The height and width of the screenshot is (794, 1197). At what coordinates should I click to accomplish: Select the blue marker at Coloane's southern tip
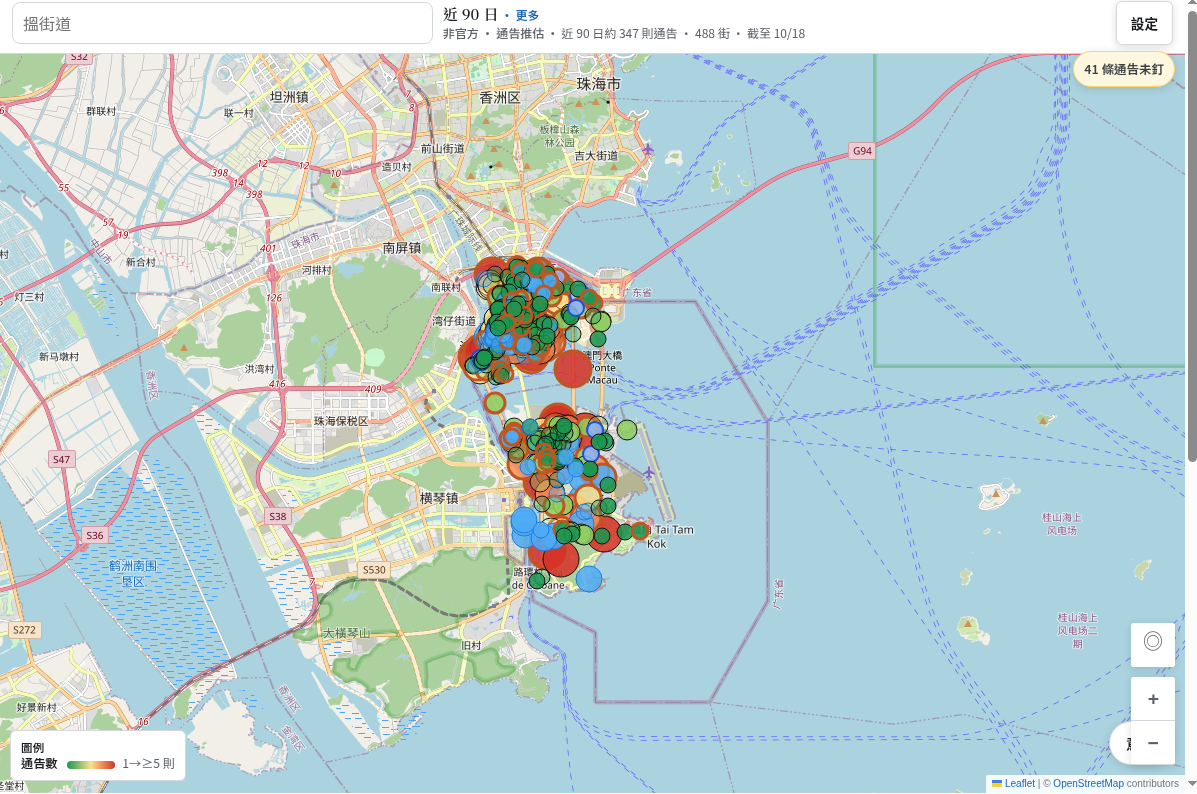click(589, 579)
